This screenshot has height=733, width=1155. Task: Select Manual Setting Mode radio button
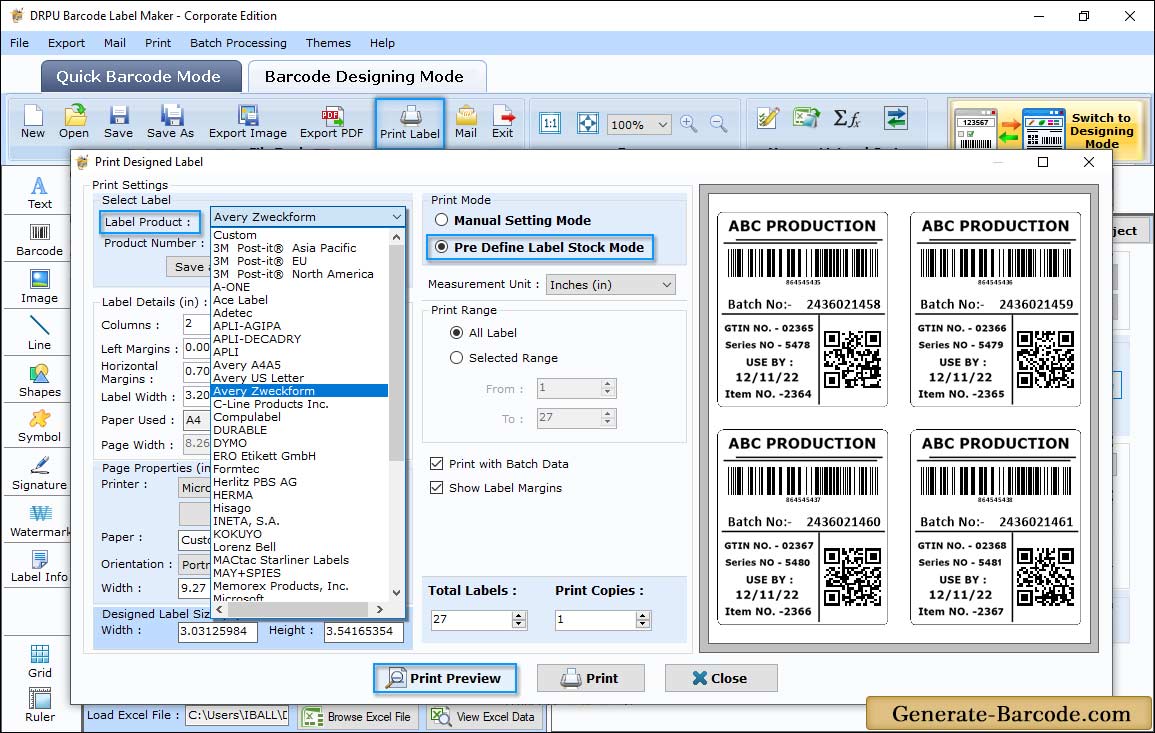point(441,220)
